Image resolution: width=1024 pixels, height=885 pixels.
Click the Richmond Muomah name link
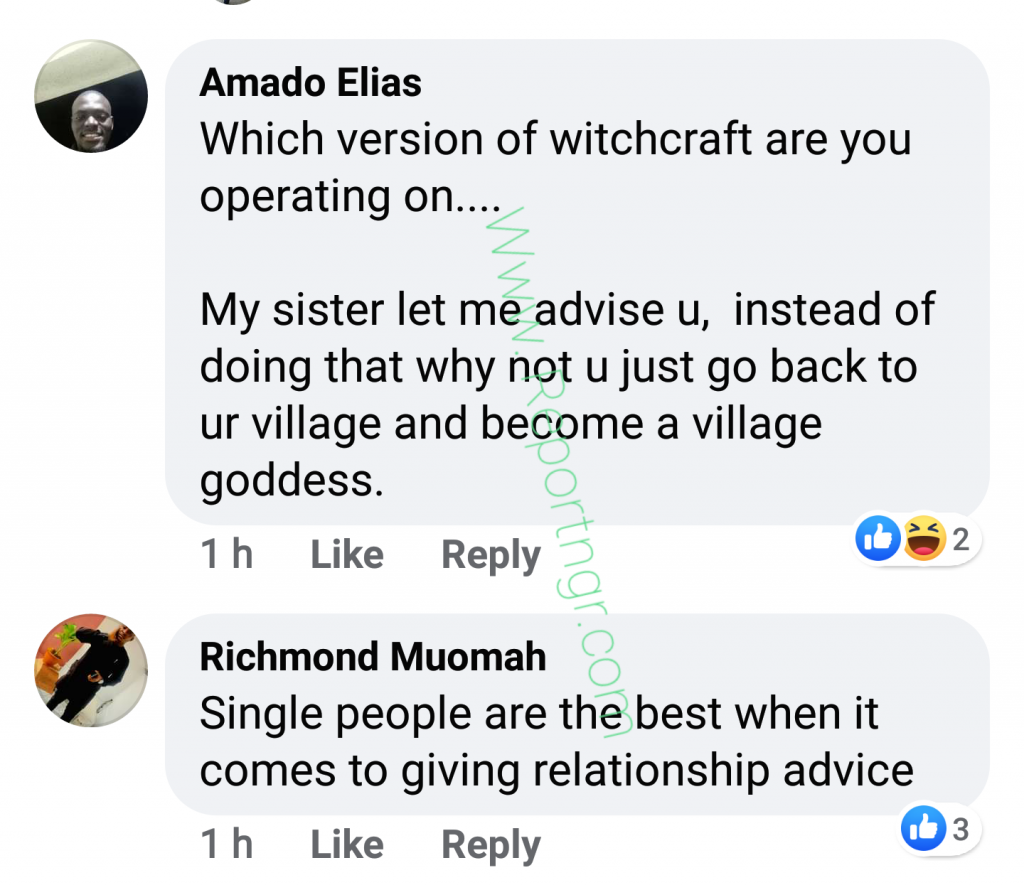click(373, 656)
